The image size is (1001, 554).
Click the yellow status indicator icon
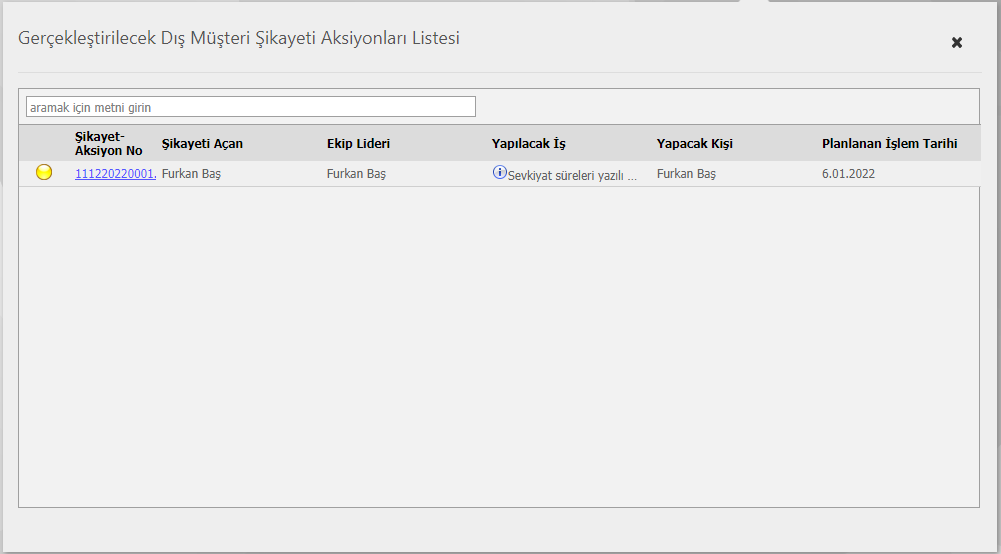(44, 172)
